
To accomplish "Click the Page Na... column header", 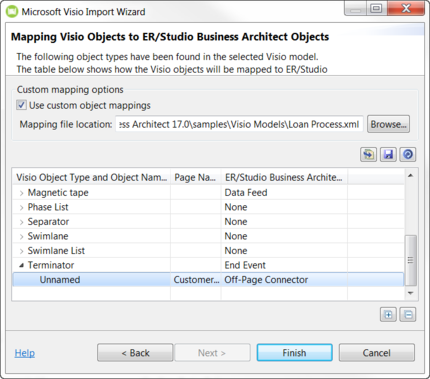I will pyautogui.click(x=196, y=177).
